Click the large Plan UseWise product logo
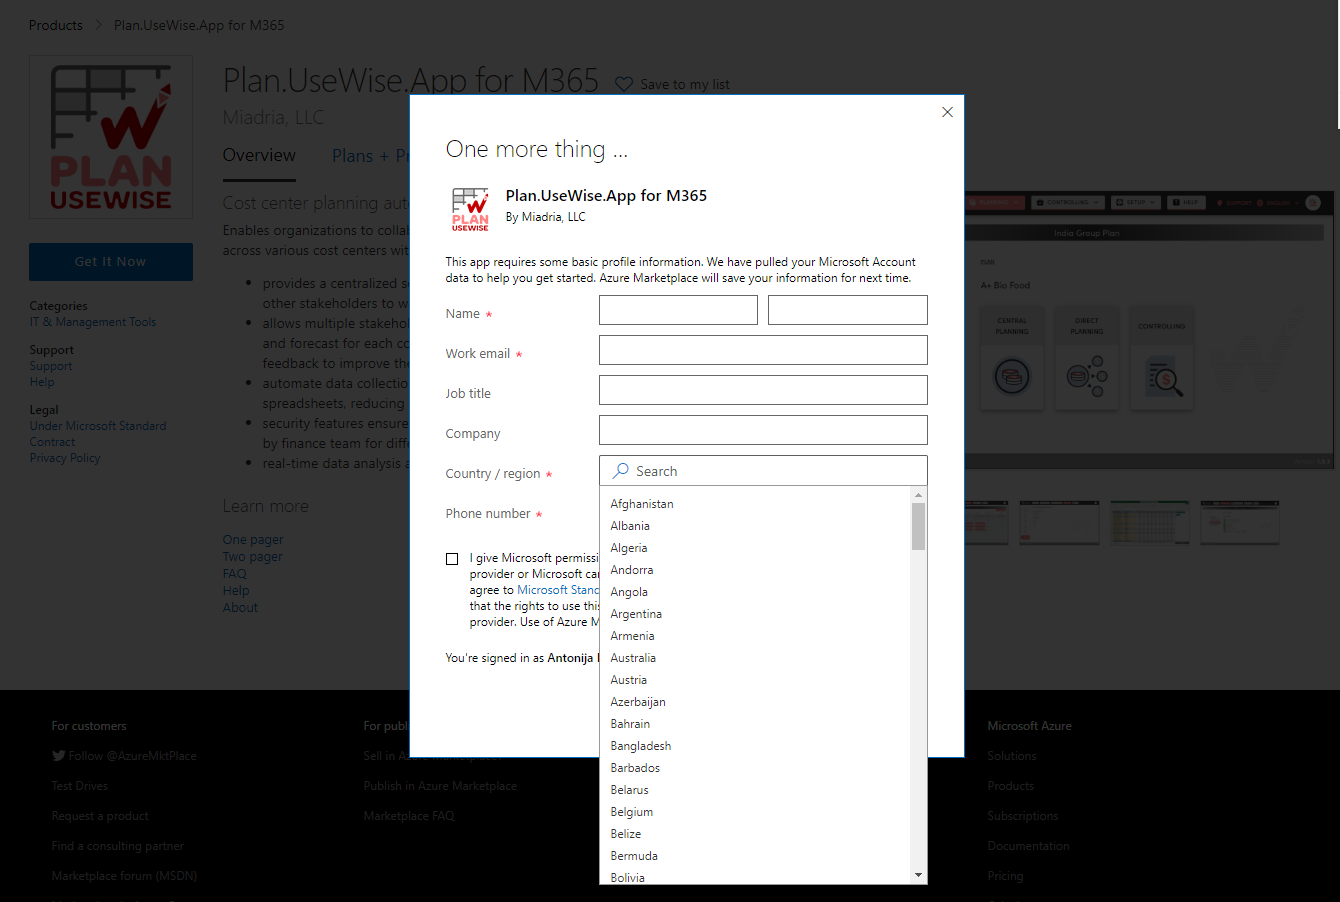The width and height of the screenshot is (1340, 902). pos(111,138)
